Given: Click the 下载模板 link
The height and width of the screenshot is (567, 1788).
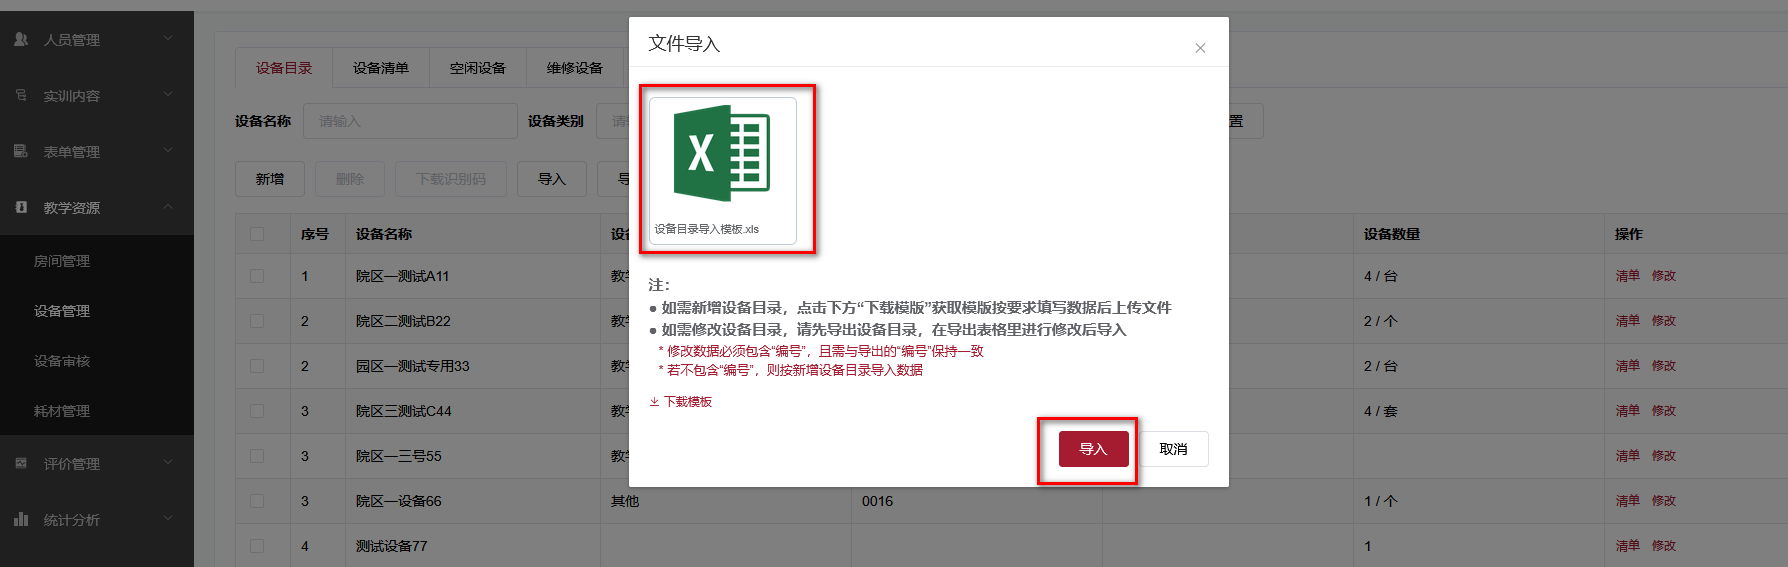Looking at the screenshot, I should (688, 402).
